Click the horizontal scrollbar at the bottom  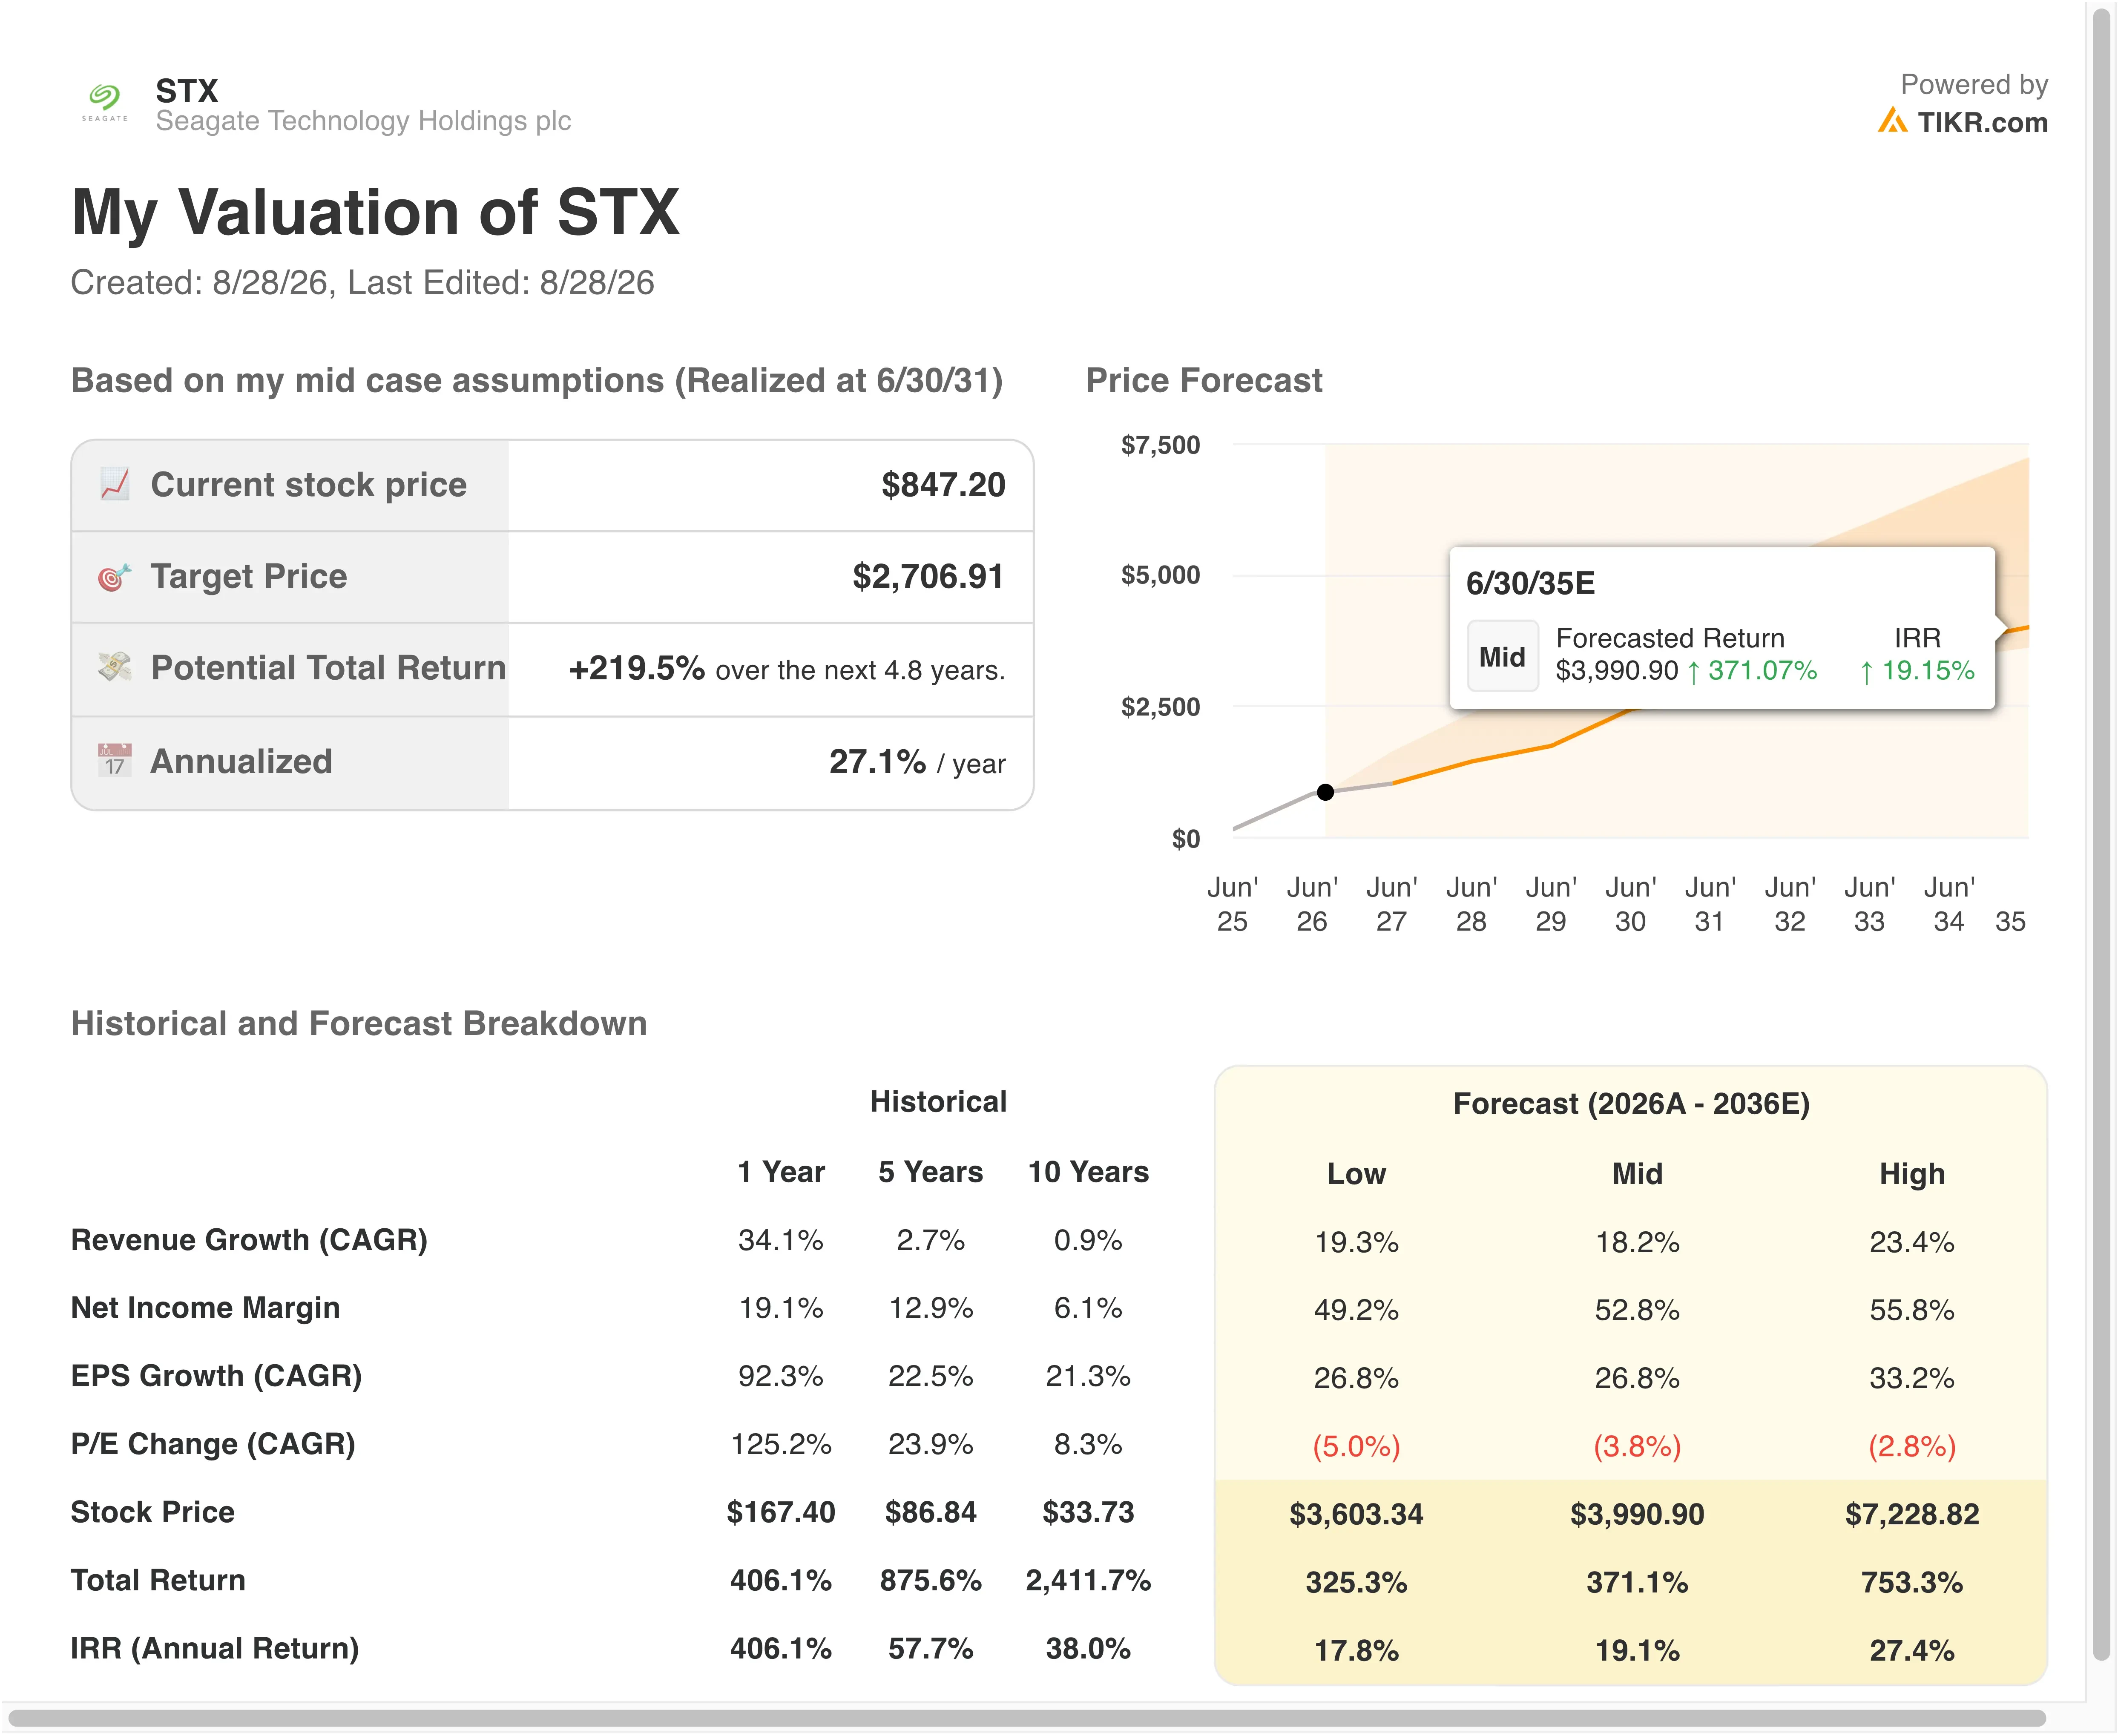(x=1026, y=1719)
